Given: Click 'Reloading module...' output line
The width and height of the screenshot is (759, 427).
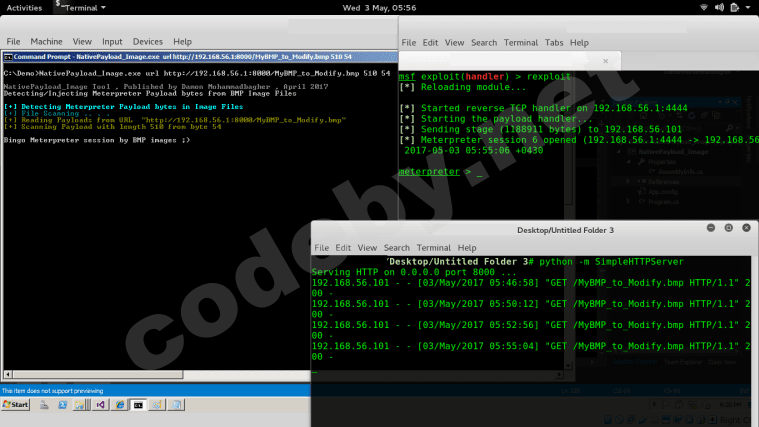Looking at the screenshot, I should (x=462, y=87).
